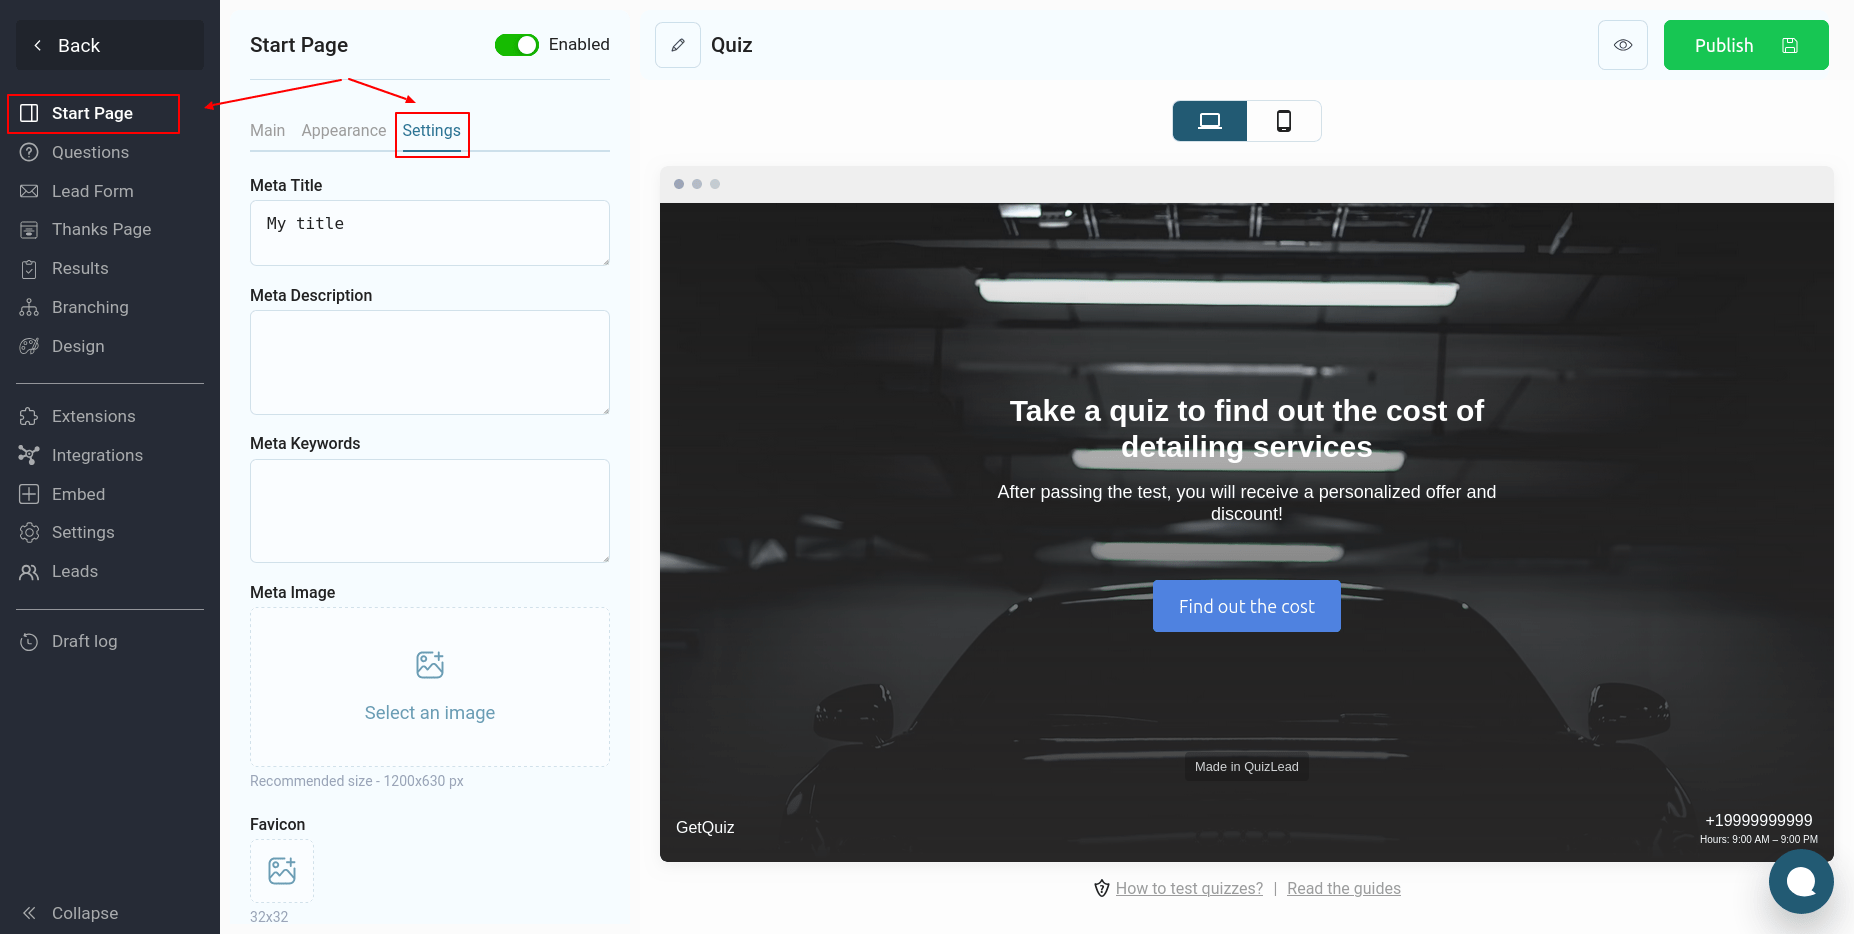Open the Questions section
The height and width of the screenshot is (934, 1854).
[x=90, y=152]
